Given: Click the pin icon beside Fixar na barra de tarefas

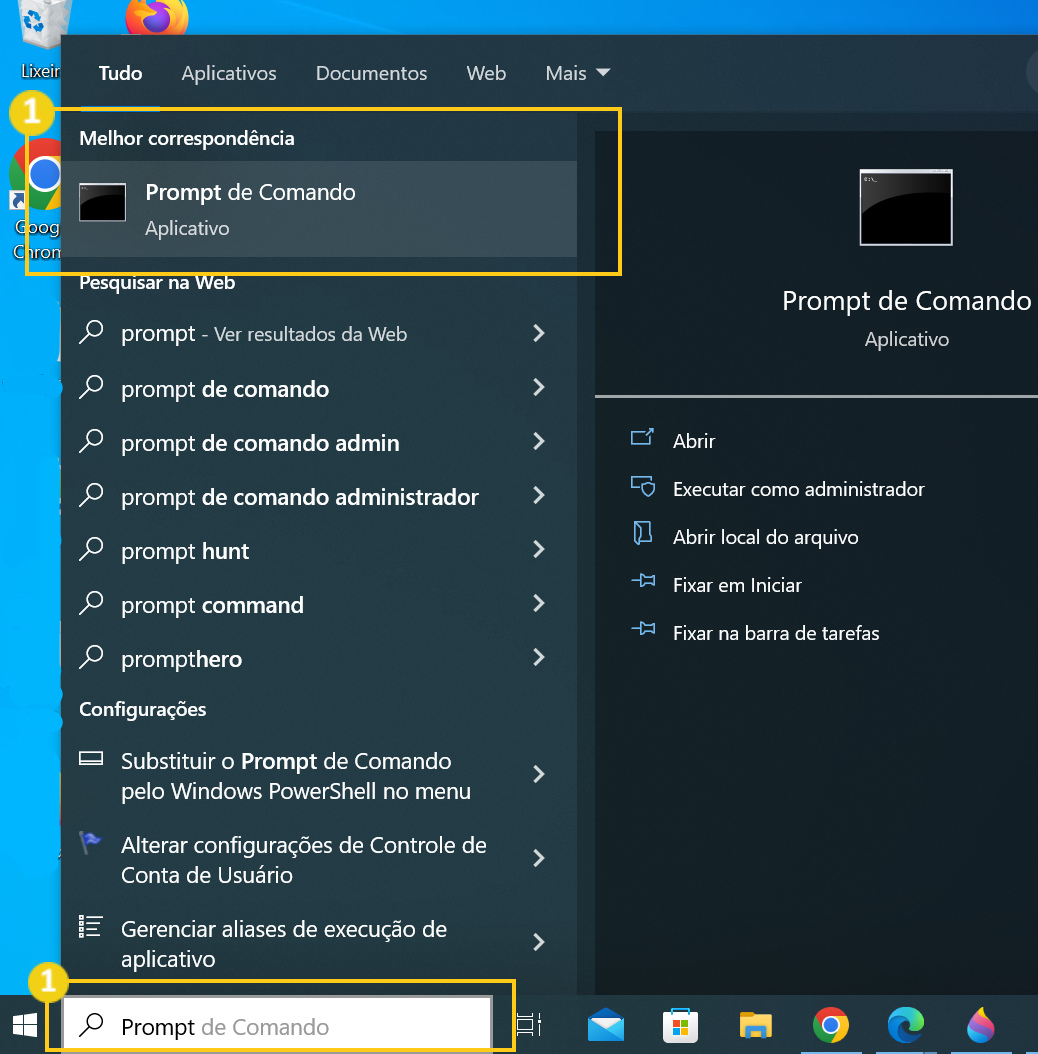Looking at the screenshot, I should (643, 629).
